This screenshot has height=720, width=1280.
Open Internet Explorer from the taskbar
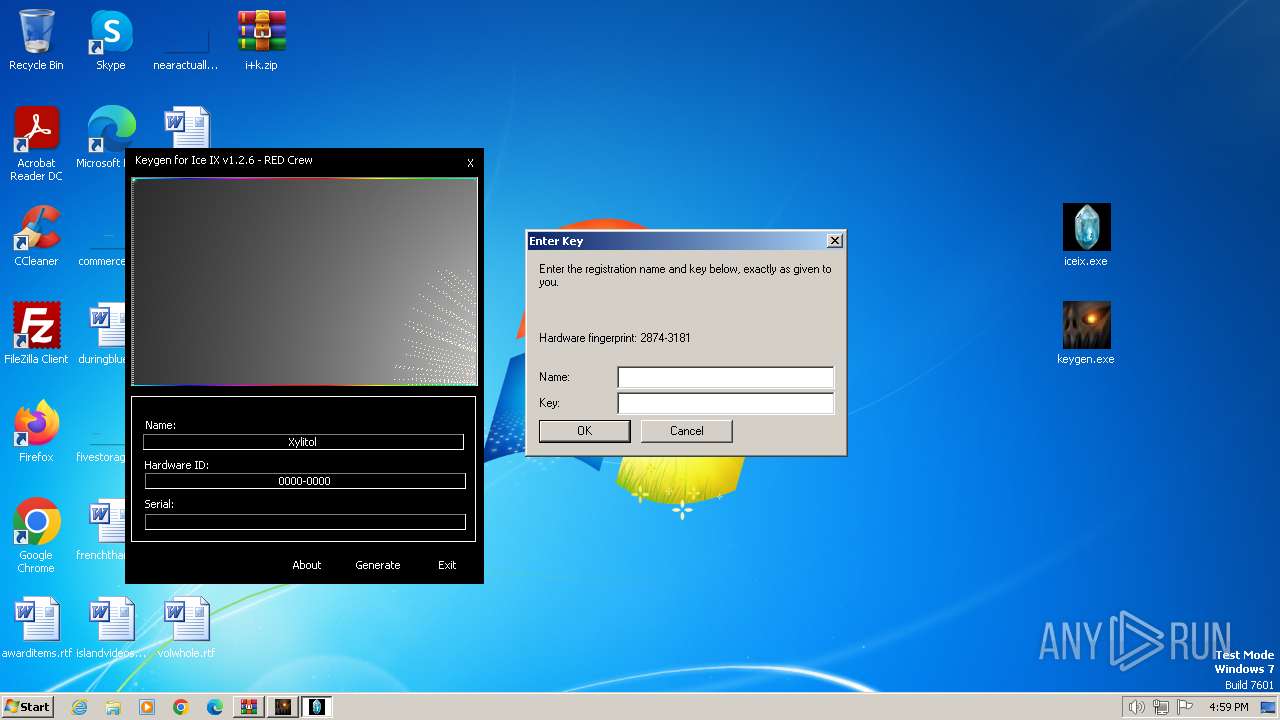79,707
